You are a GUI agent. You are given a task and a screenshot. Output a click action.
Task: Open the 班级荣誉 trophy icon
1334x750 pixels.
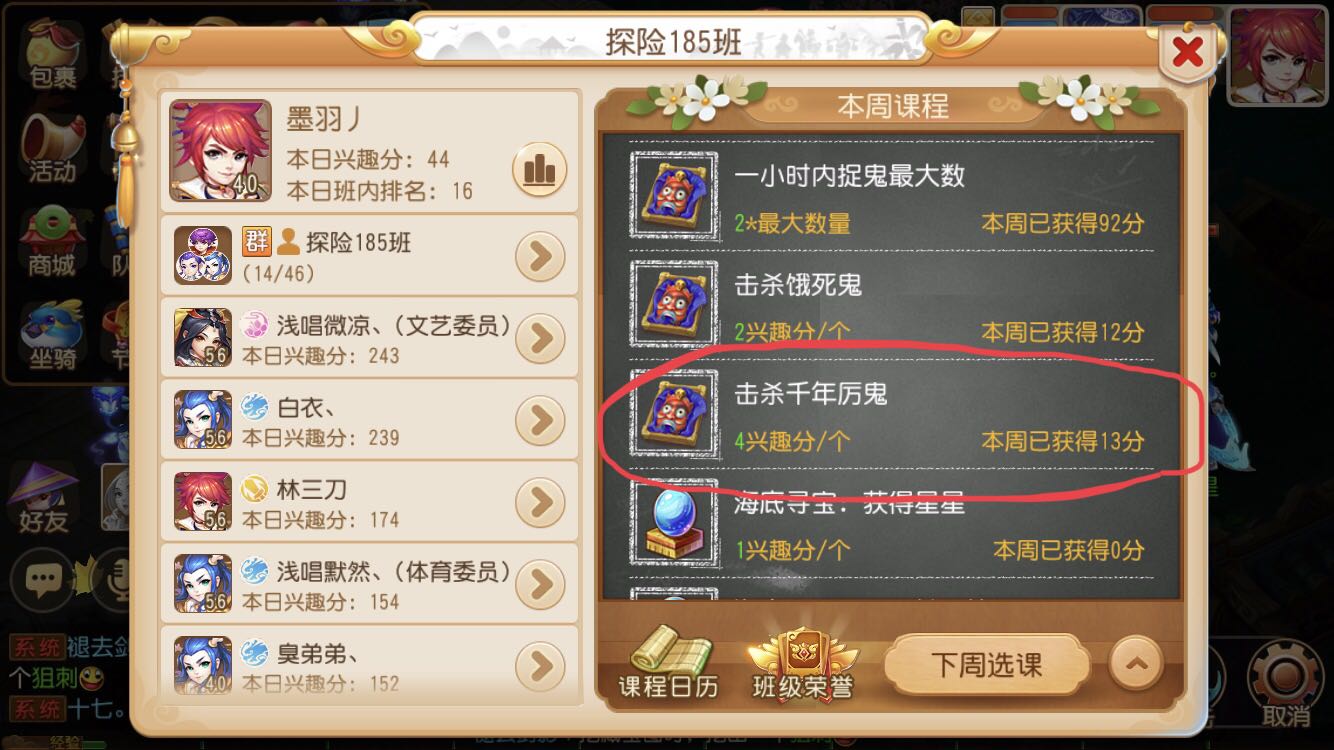pyautogui.click(x=803, y=661)
